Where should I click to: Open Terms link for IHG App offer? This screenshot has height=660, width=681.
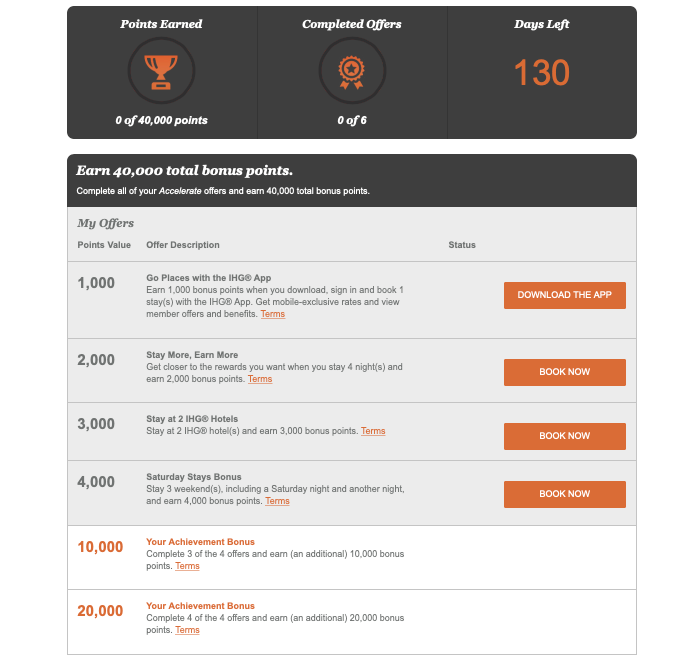click(x=272, y=315)
